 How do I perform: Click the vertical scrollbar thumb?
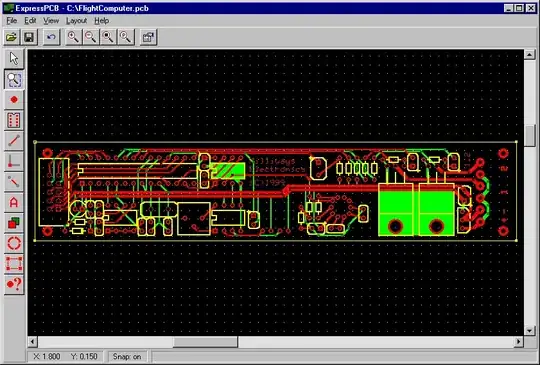tap(529, 136)
